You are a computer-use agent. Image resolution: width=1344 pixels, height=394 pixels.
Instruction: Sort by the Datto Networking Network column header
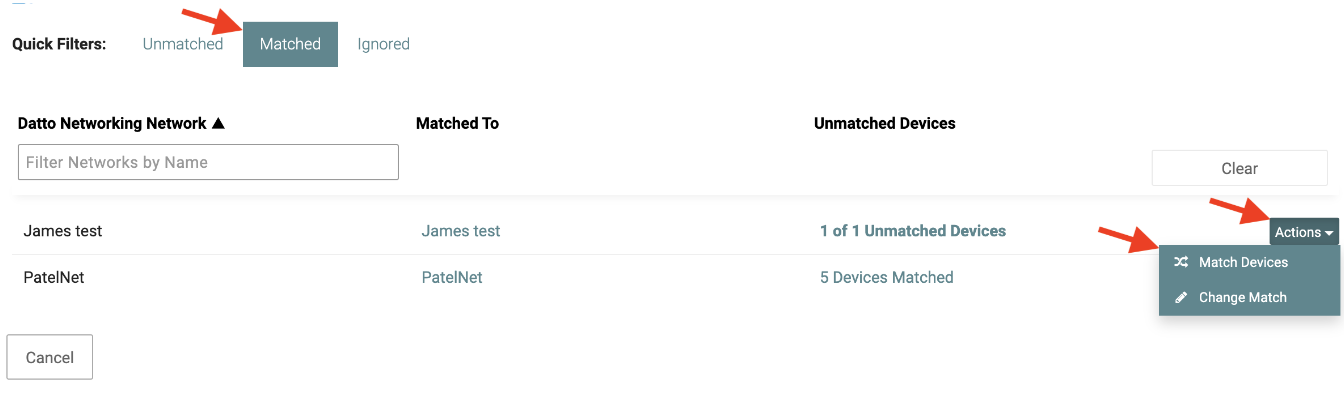click(112, 124)
